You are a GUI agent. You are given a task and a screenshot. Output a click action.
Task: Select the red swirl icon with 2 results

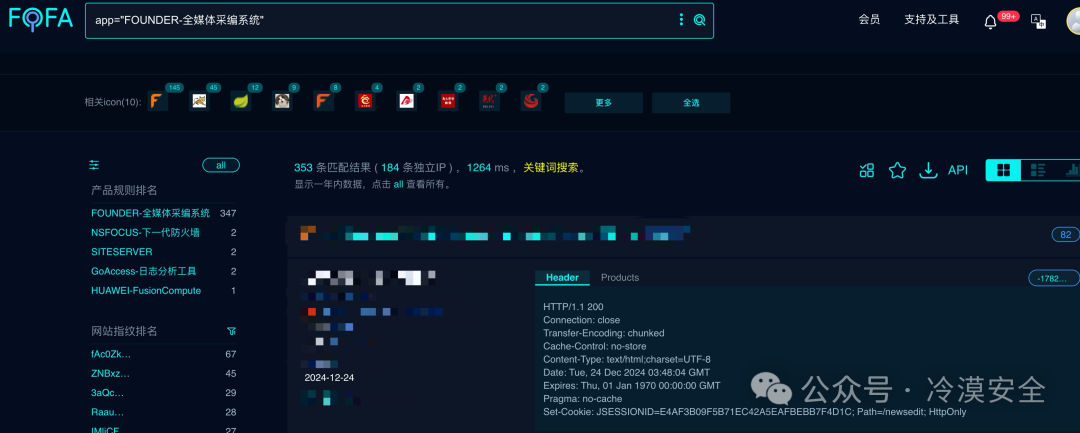530,101
